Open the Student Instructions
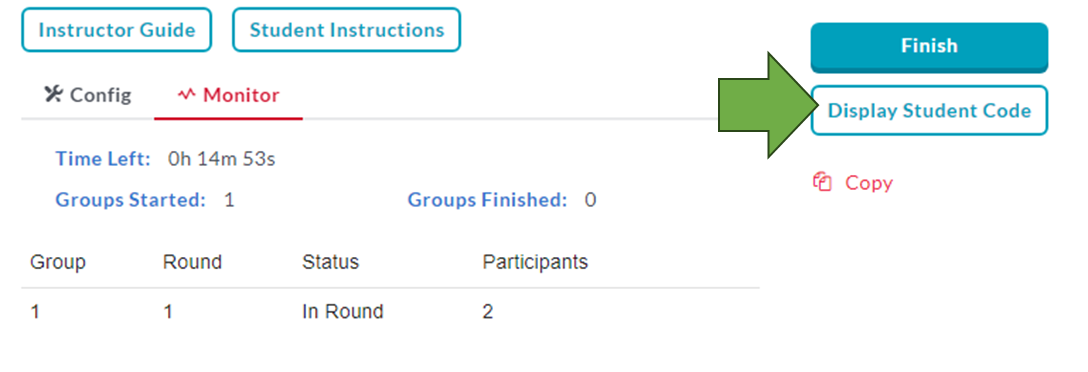1088x372 pixels. click(x=346, y=30)
